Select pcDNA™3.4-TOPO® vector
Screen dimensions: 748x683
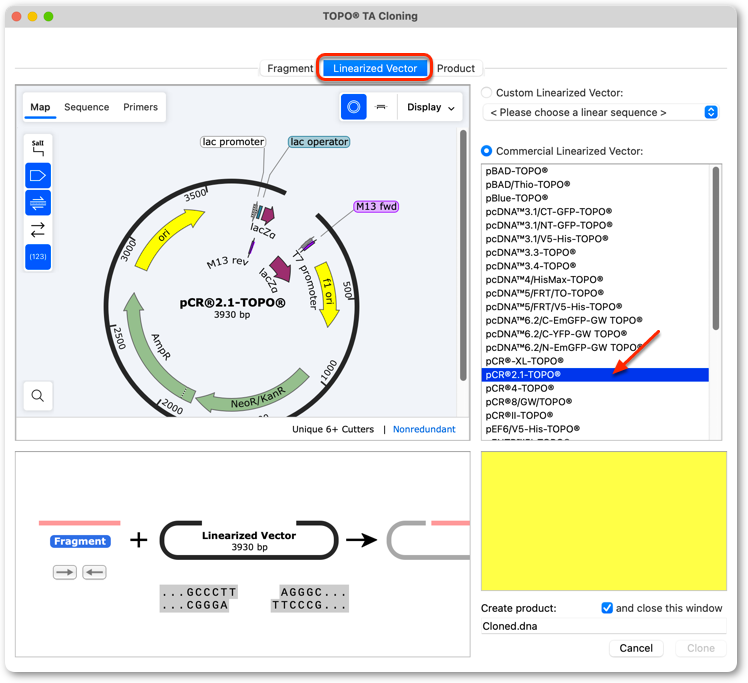click(x=595, y=266)
